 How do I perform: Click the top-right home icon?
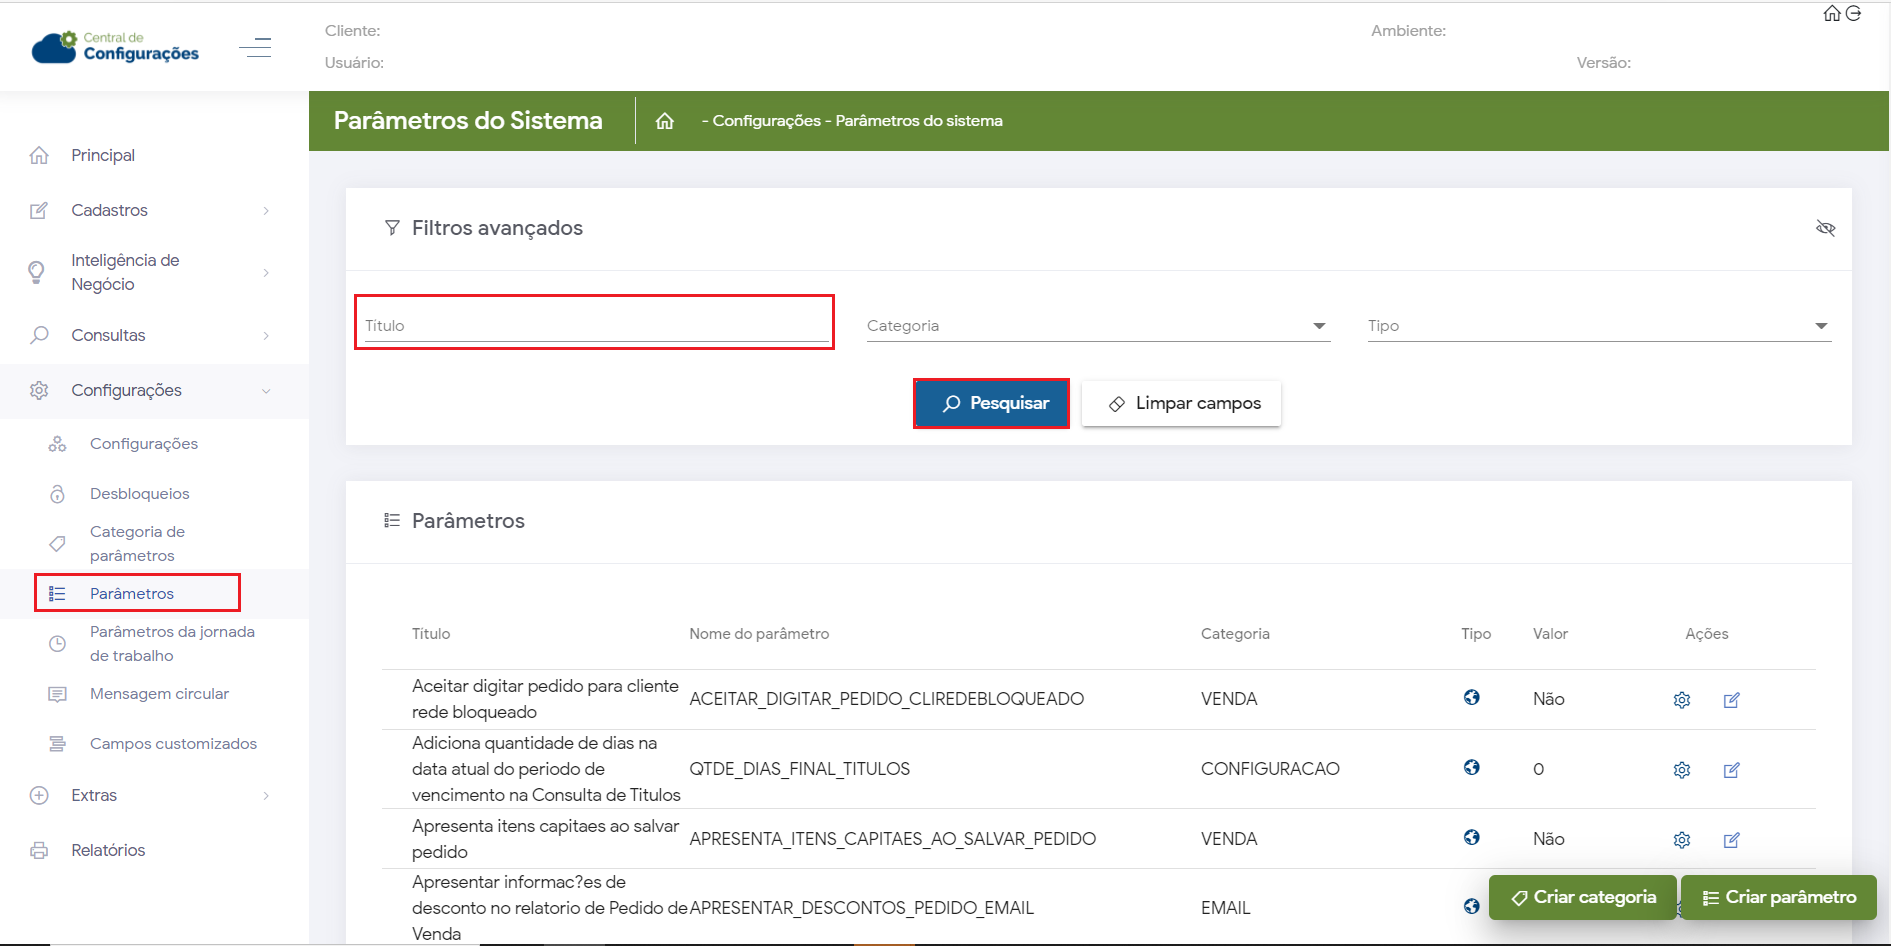tap(1831, 13)
